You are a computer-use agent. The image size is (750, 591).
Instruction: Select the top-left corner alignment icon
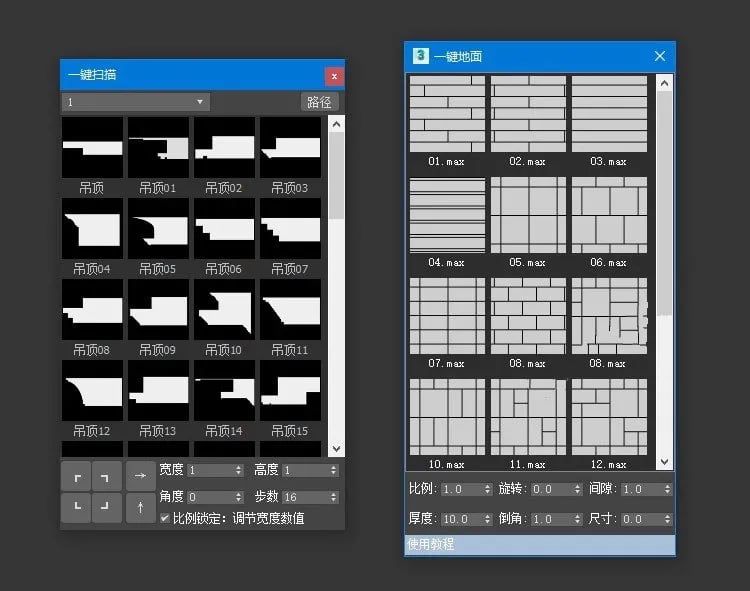[x=77, y=477]
